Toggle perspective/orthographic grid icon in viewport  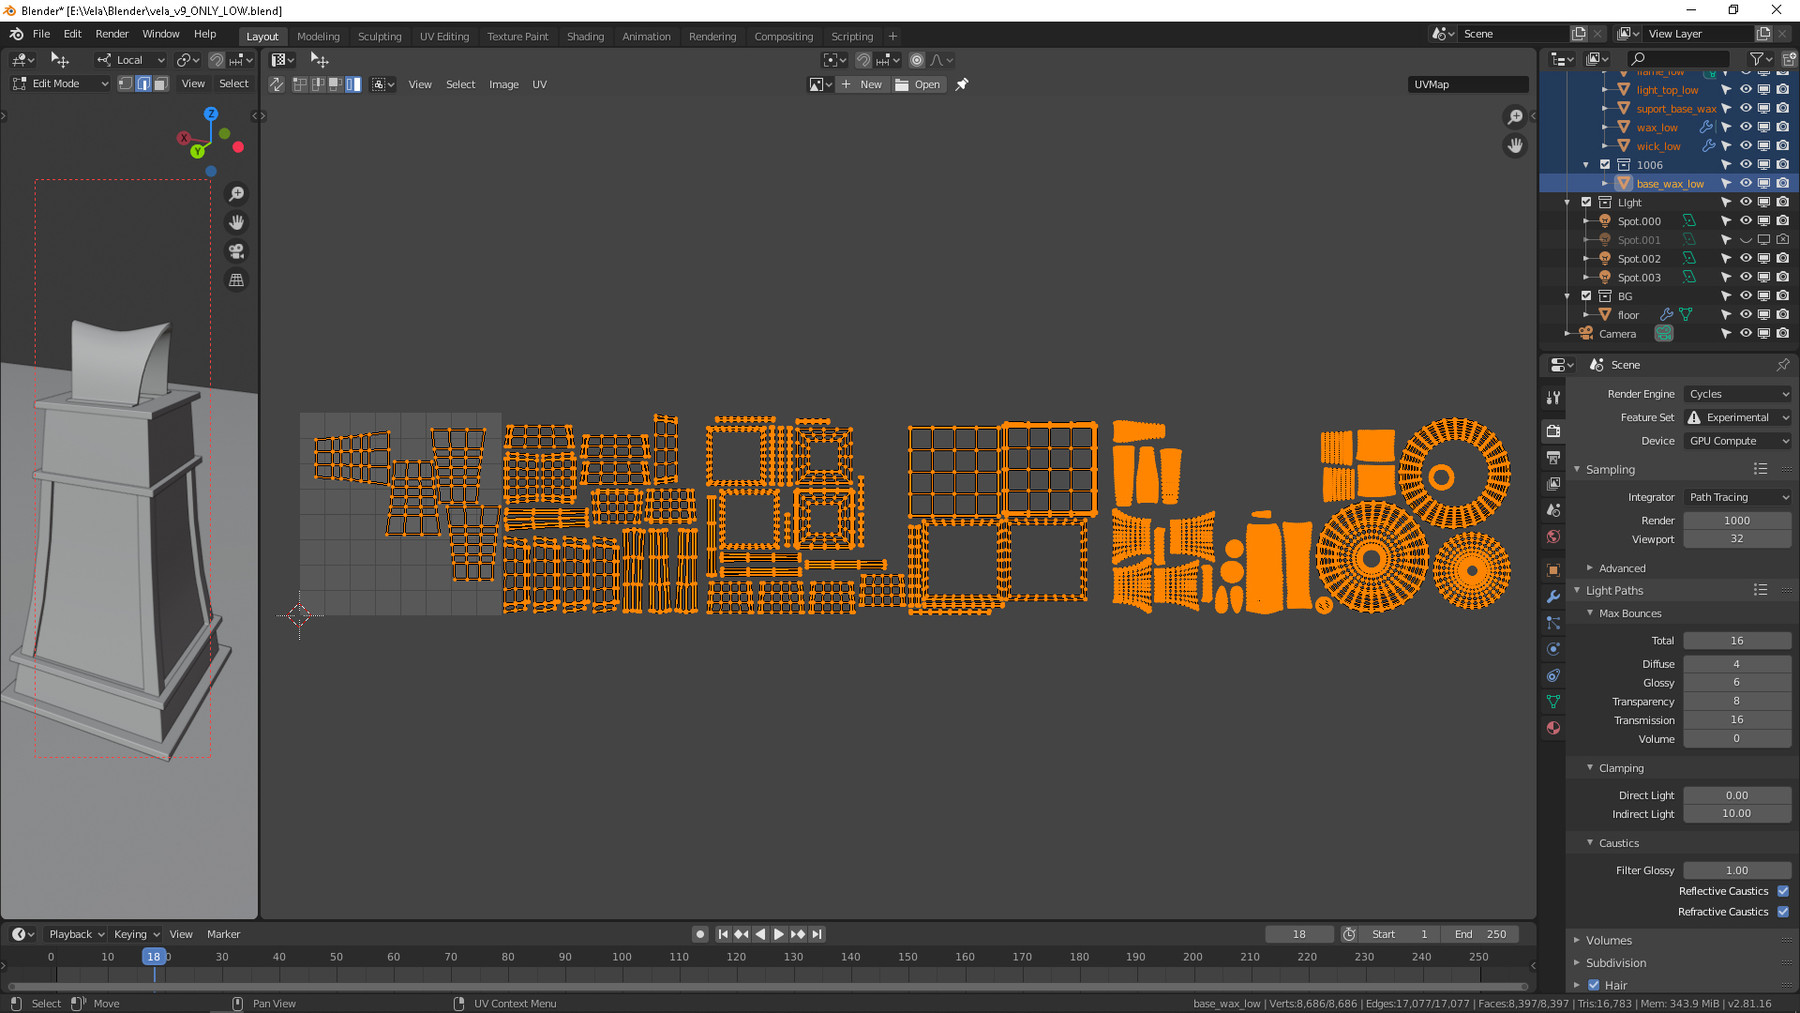point(237,281)
